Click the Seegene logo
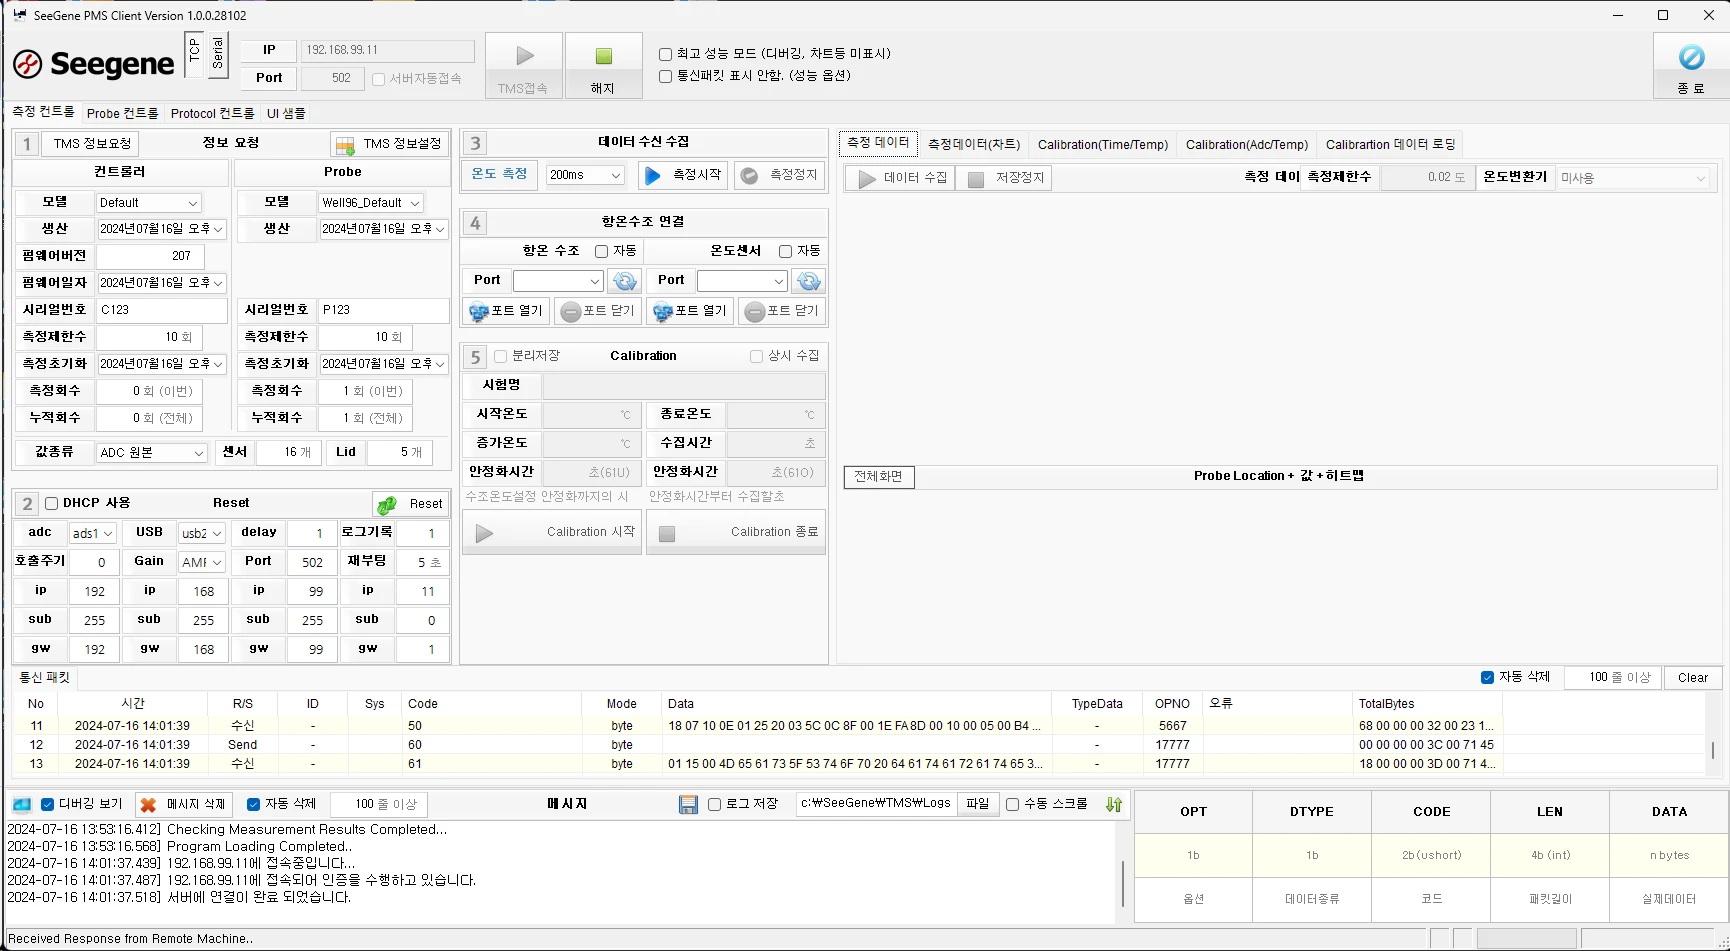Image resolution: width=1730 pixels, height=951 pixels. 94,64
